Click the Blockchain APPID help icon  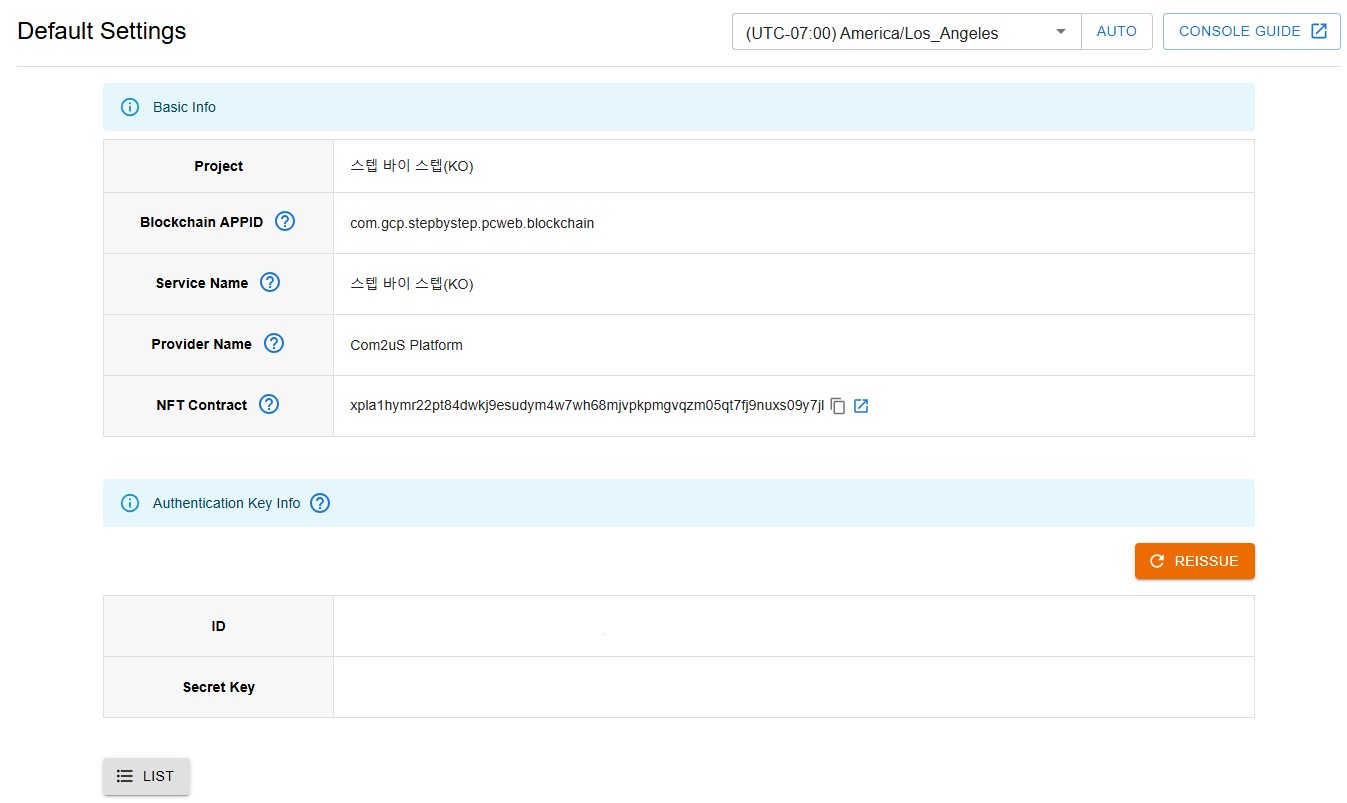click(x=285, y=222)
